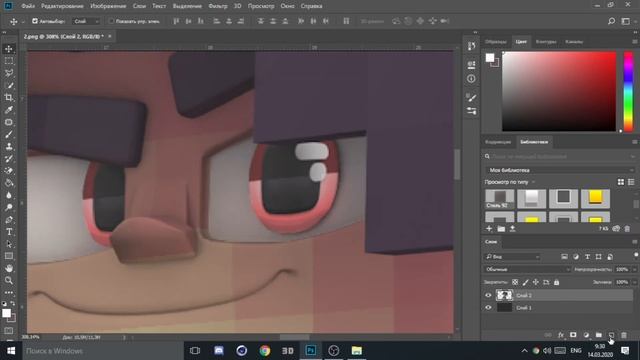Switch to the Коррекция tab
The width and height of the screenshot is (640, 360).
pyautogui.click(x=498, y=142)
